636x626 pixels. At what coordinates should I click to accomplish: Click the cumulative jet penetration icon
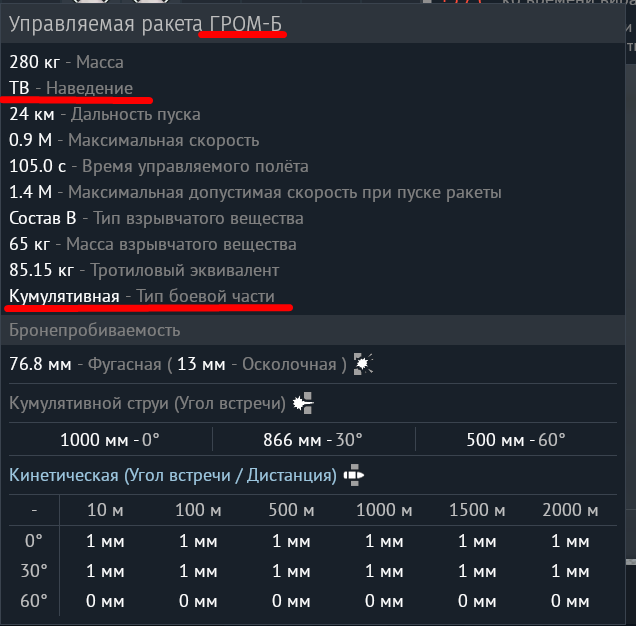303,403
